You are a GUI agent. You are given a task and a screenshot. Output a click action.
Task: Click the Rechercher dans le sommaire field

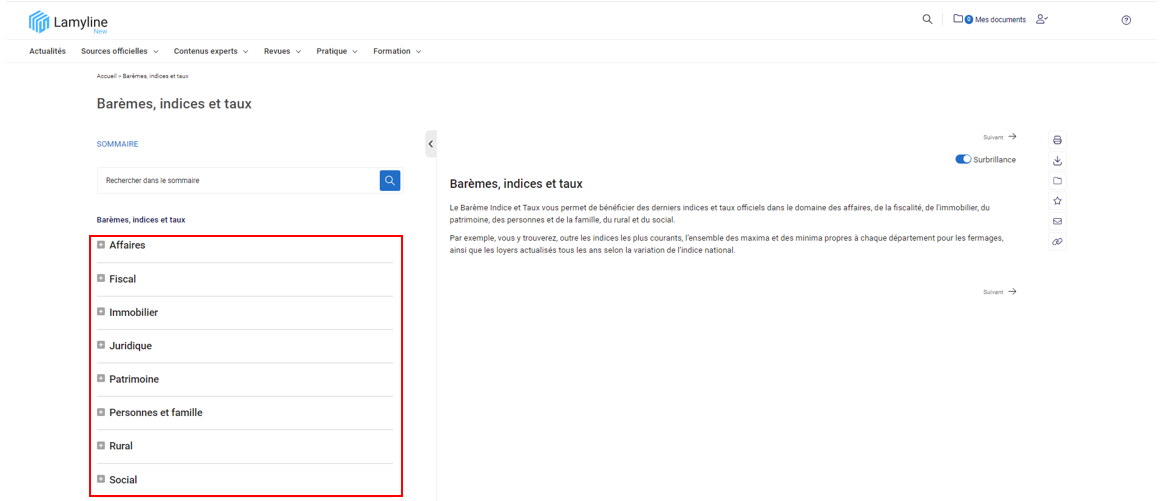point(237,180)
